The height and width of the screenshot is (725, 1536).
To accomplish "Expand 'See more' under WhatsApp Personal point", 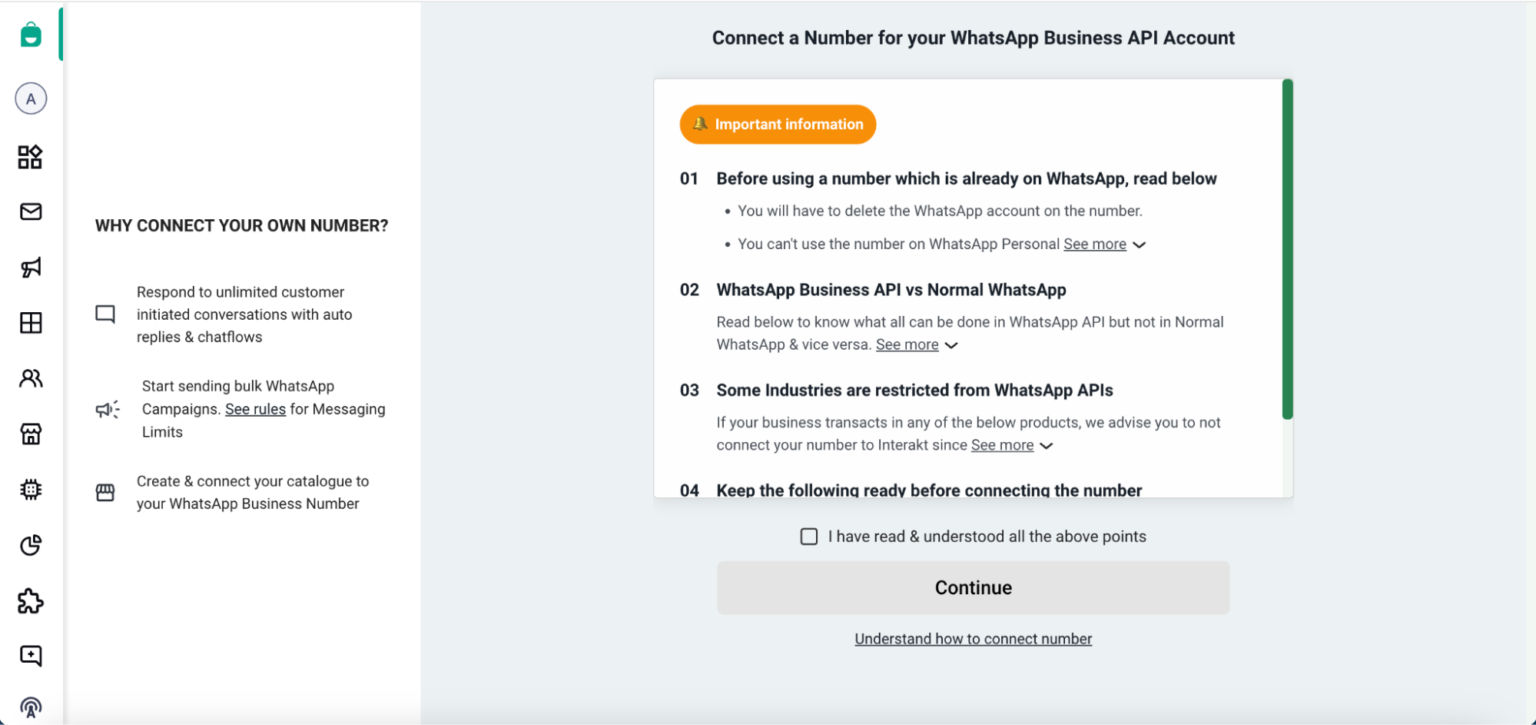I will [x=1096, y=243].
